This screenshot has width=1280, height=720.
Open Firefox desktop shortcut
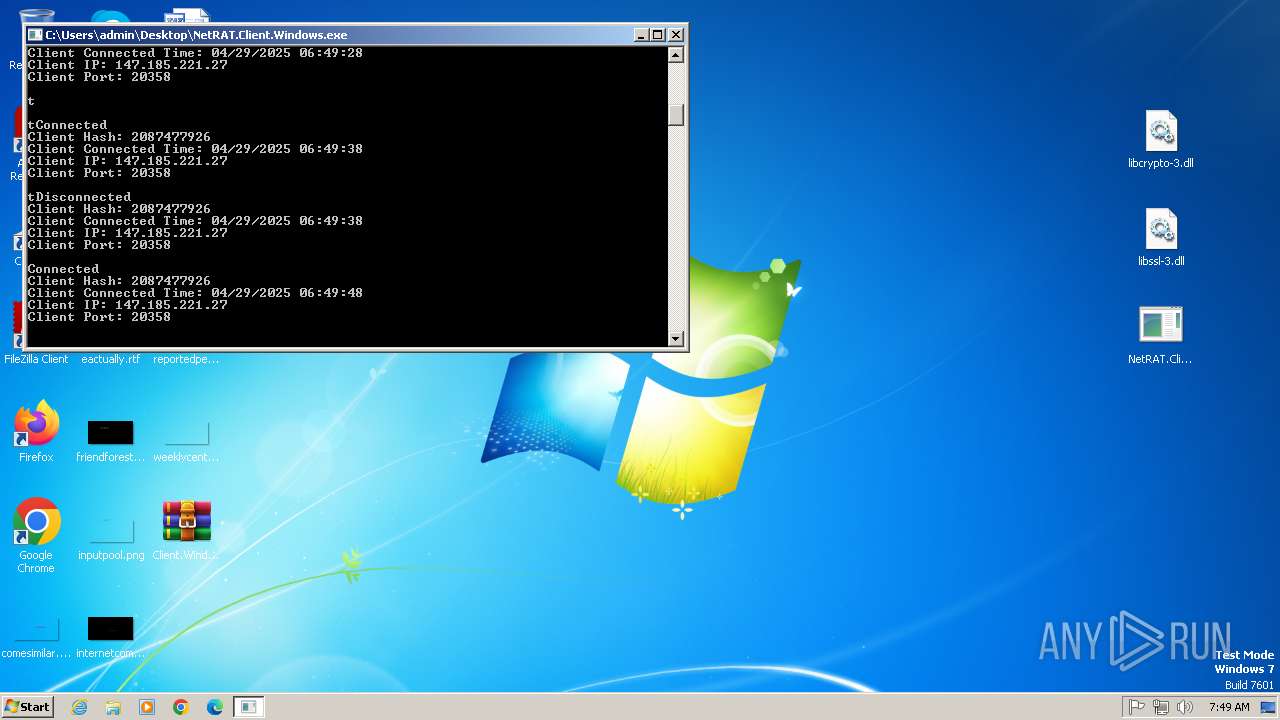(36, 433)
